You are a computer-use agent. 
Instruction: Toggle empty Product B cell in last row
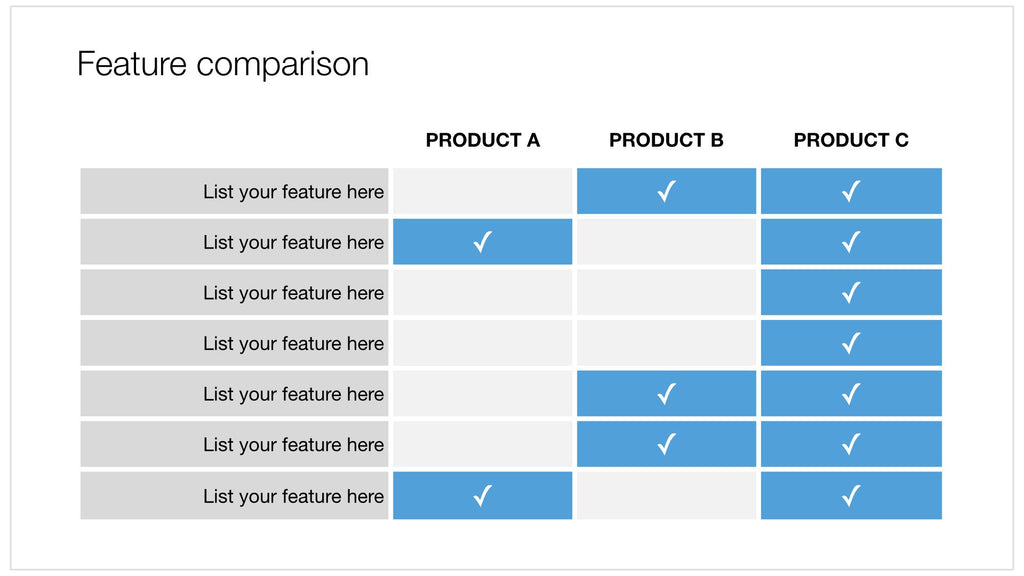(666, 496)
